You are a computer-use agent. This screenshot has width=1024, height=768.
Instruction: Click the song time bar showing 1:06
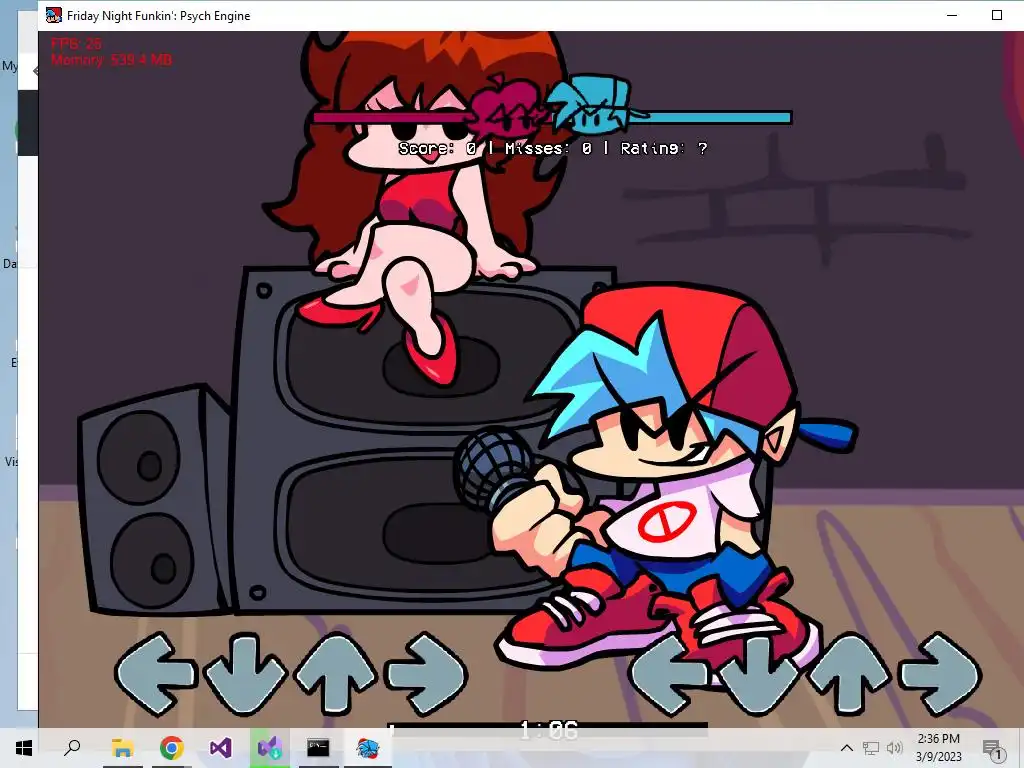click(549, 730)
